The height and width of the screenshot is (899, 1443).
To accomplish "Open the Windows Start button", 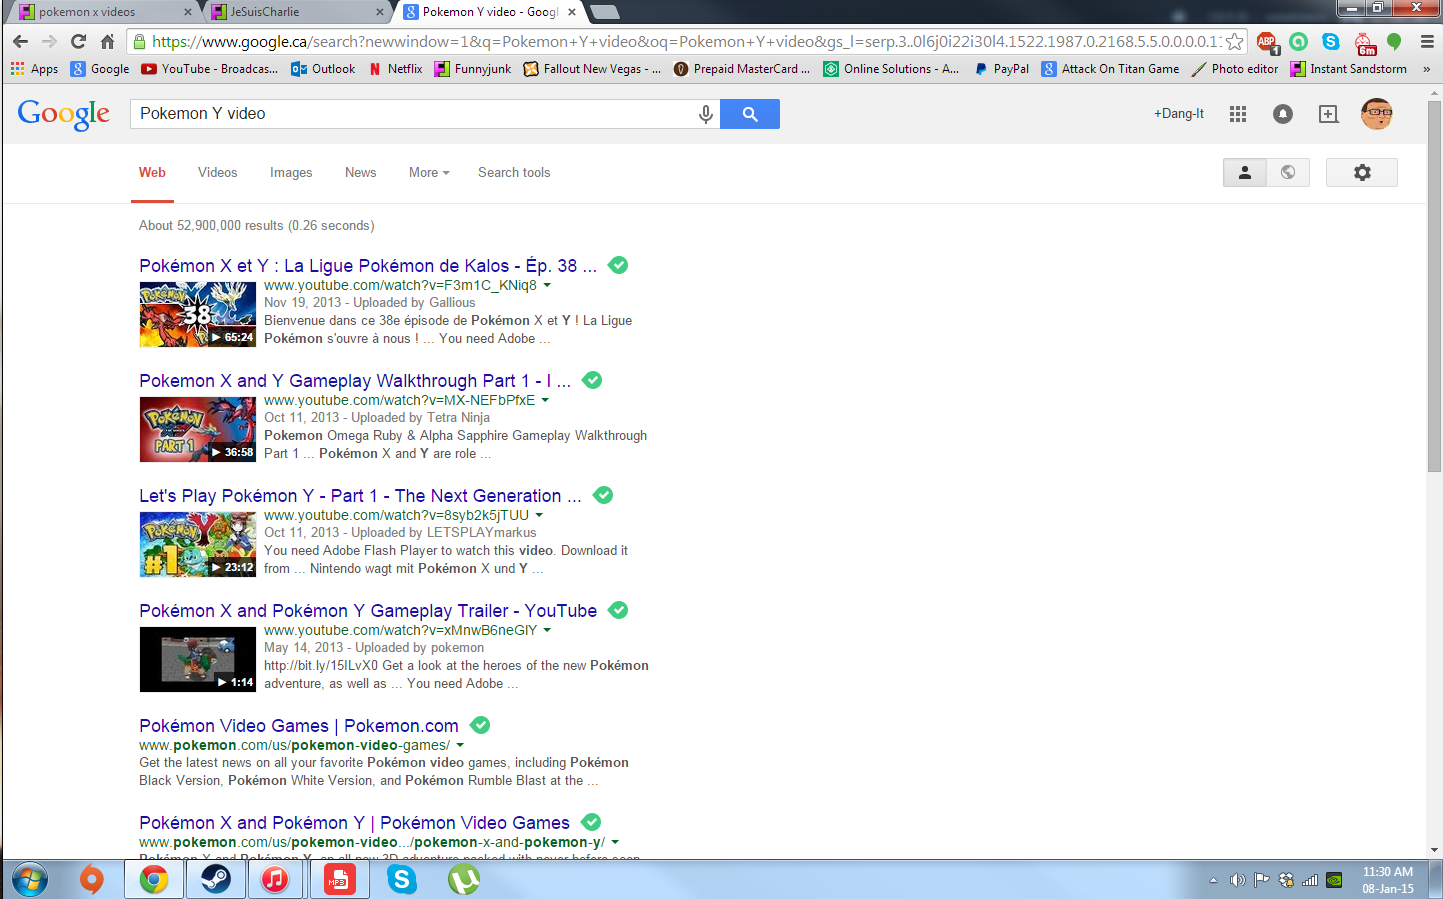I will point(29,879).
